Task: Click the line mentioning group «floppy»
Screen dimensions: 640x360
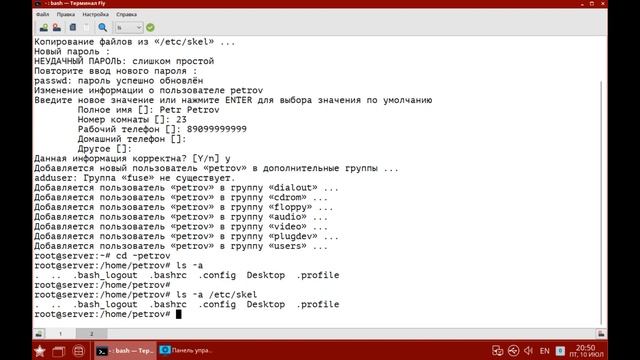Action: tap(184, 207)
